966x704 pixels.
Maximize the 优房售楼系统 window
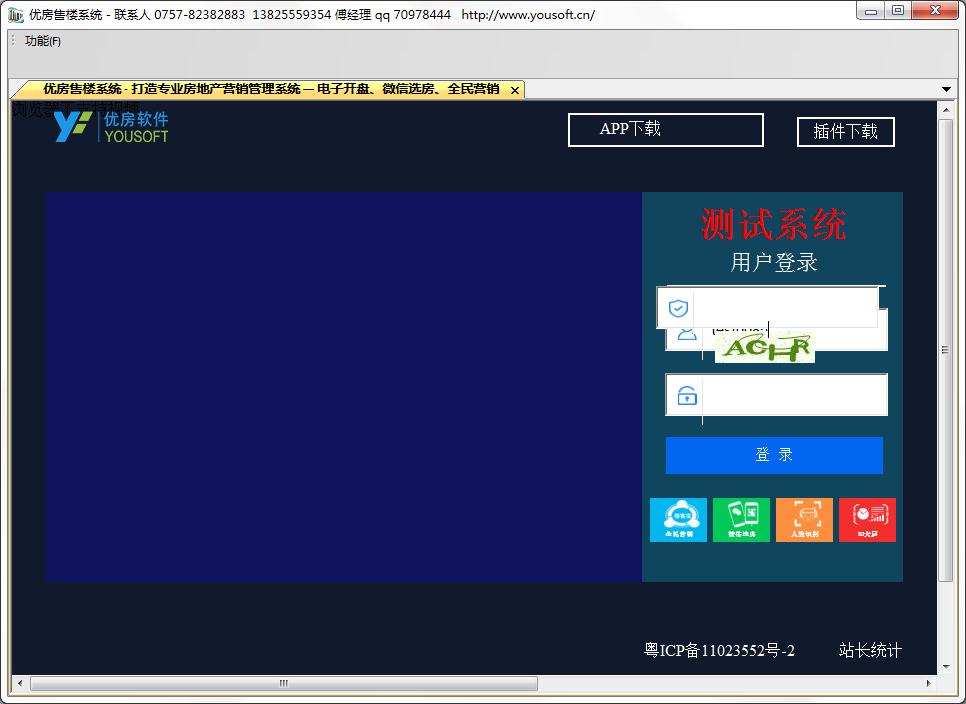pyautogui.click(x=898, y=11)
